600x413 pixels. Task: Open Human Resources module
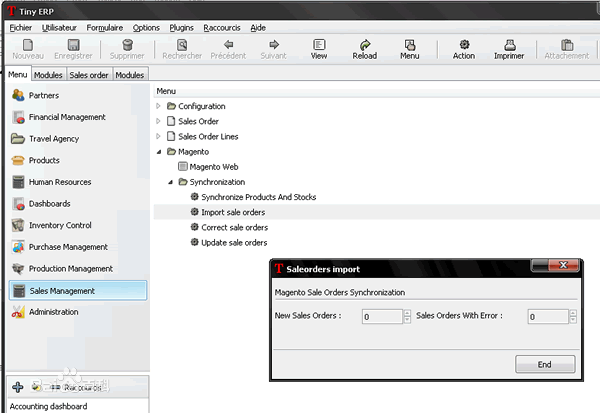(60, 182)
